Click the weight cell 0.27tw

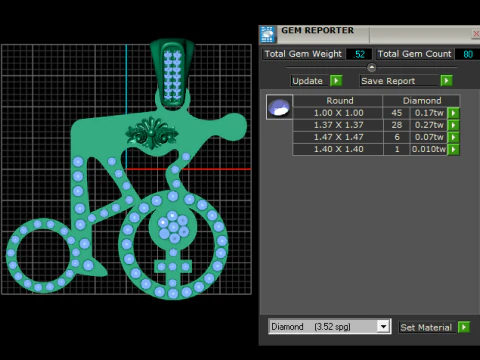(429, 125)
